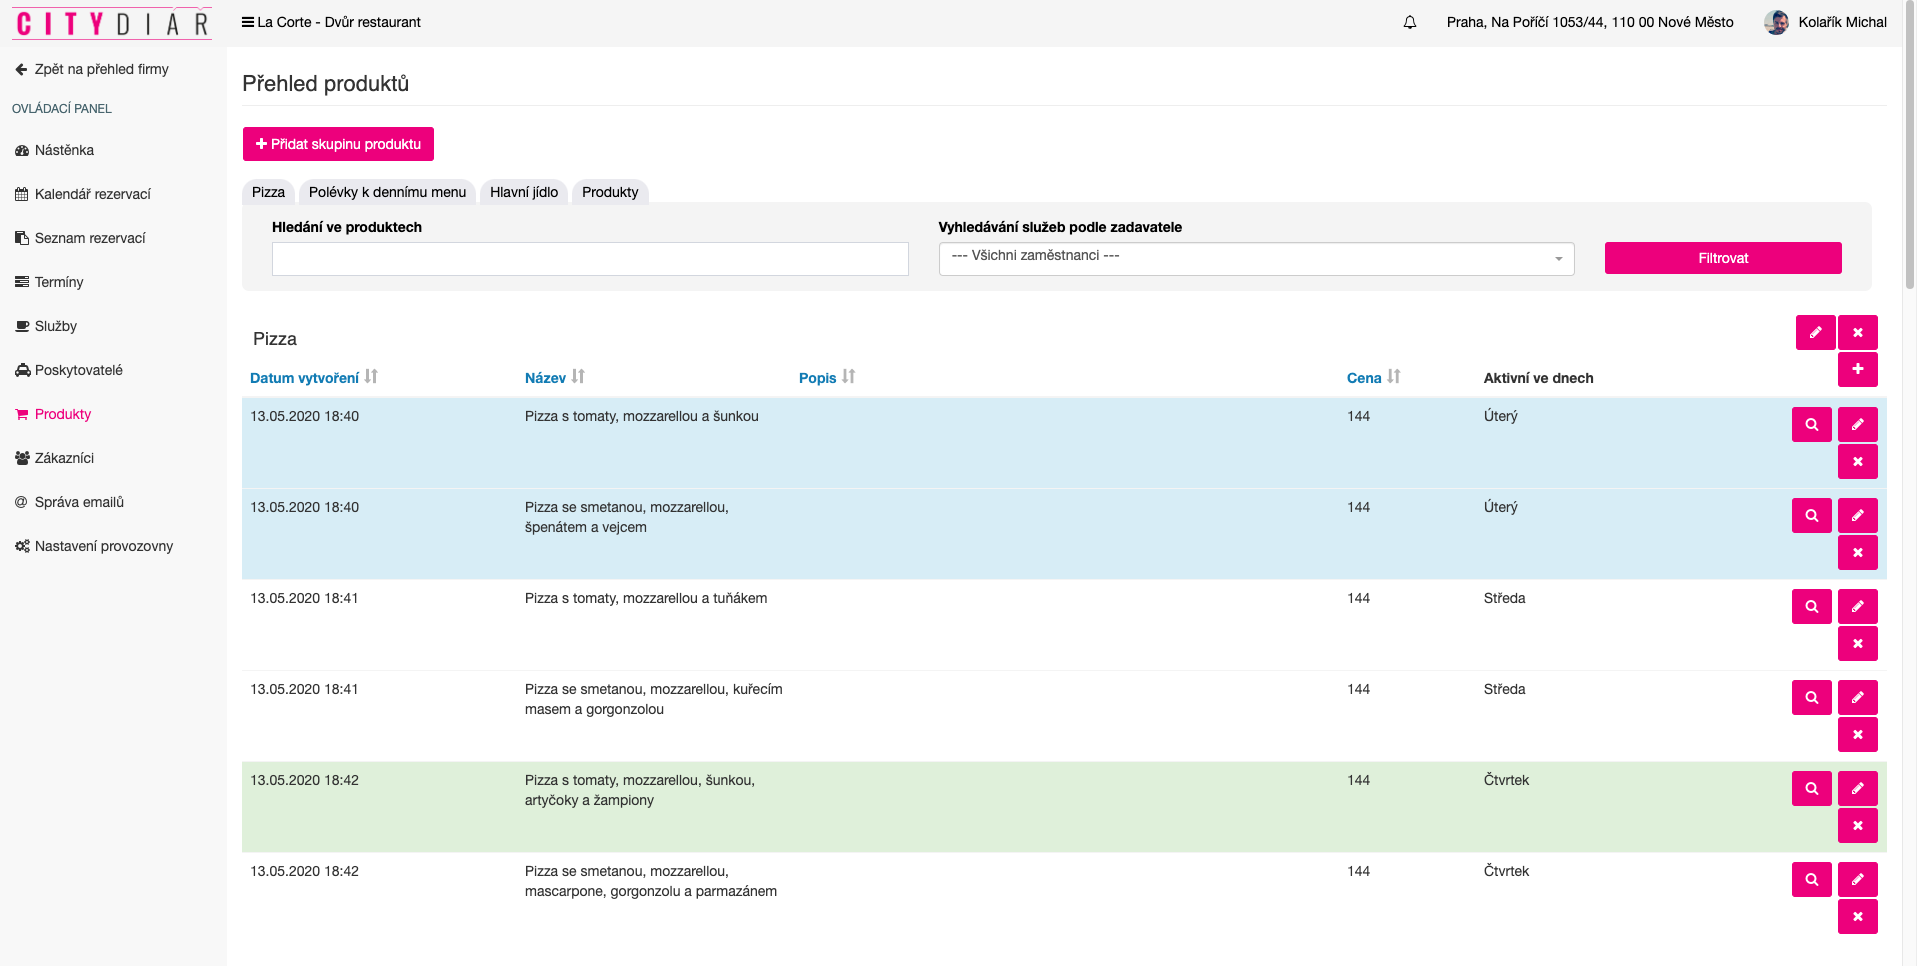The image size is (1917, 966).
Task: Open the notification bell icon
Action: coord(1409,22)
